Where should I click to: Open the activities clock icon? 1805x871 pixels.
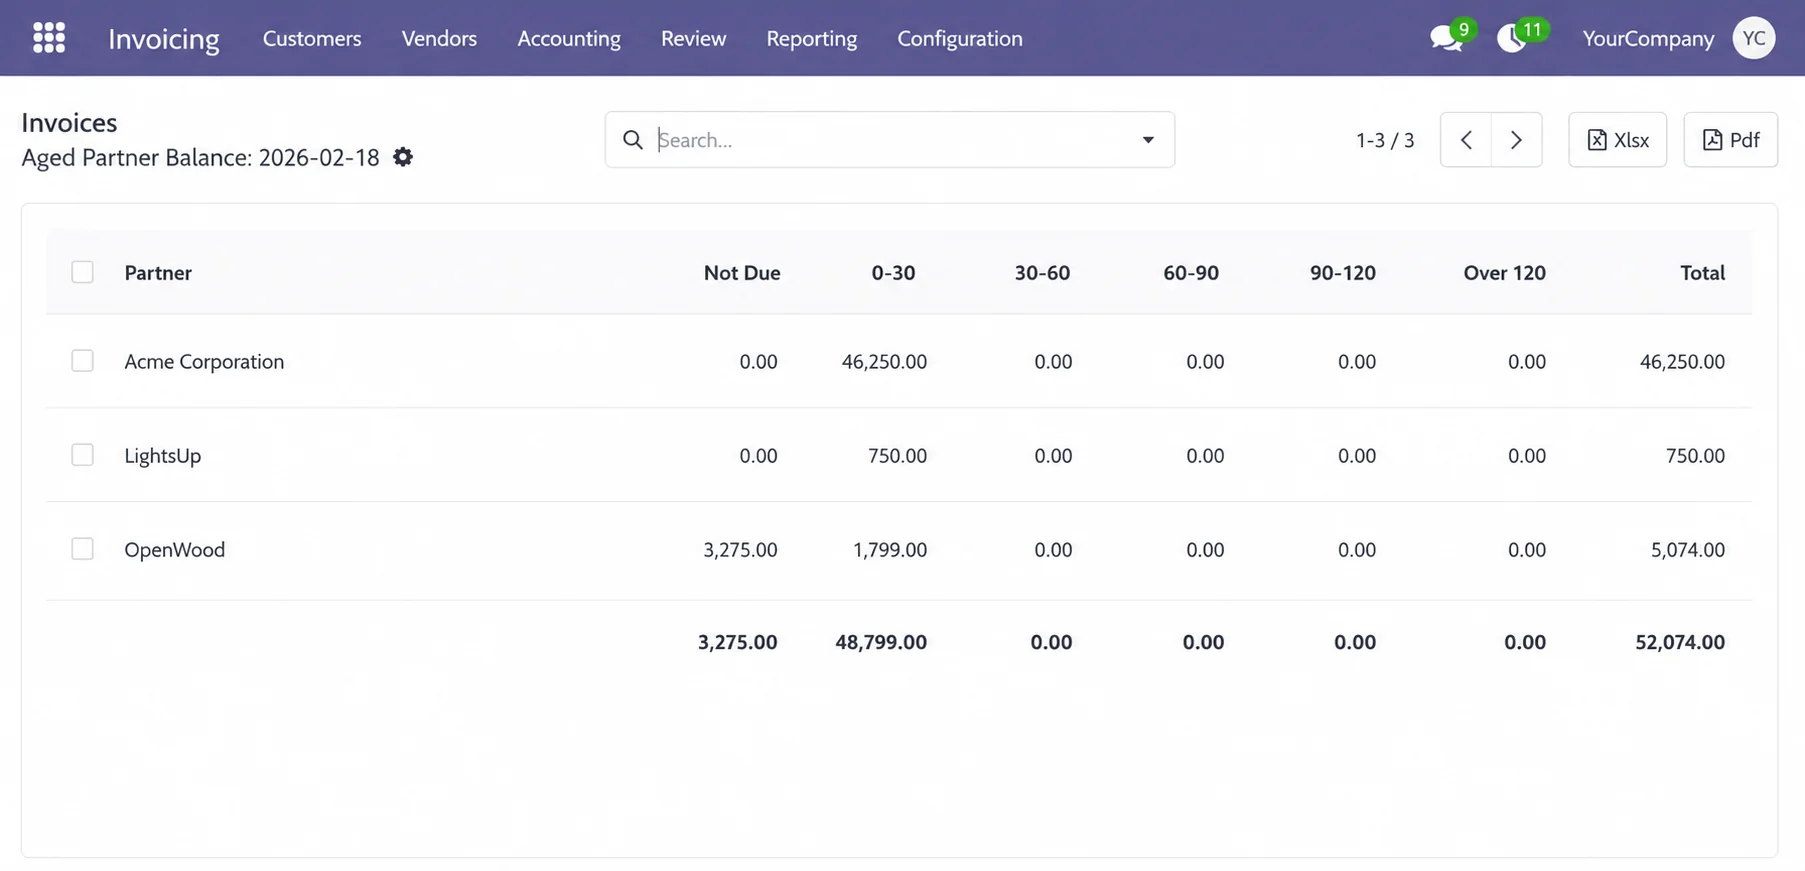pos(1511,39)
